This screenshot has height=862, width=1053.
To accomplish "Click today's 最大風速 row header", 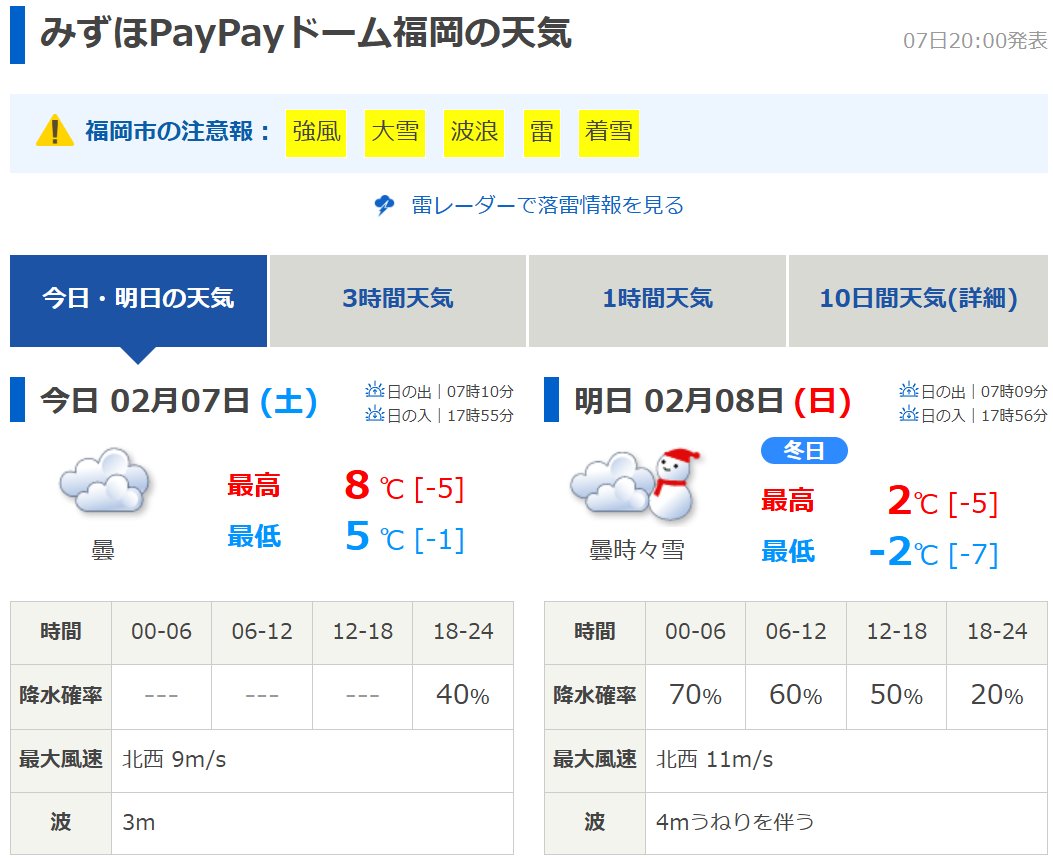I will coord(61,761).
